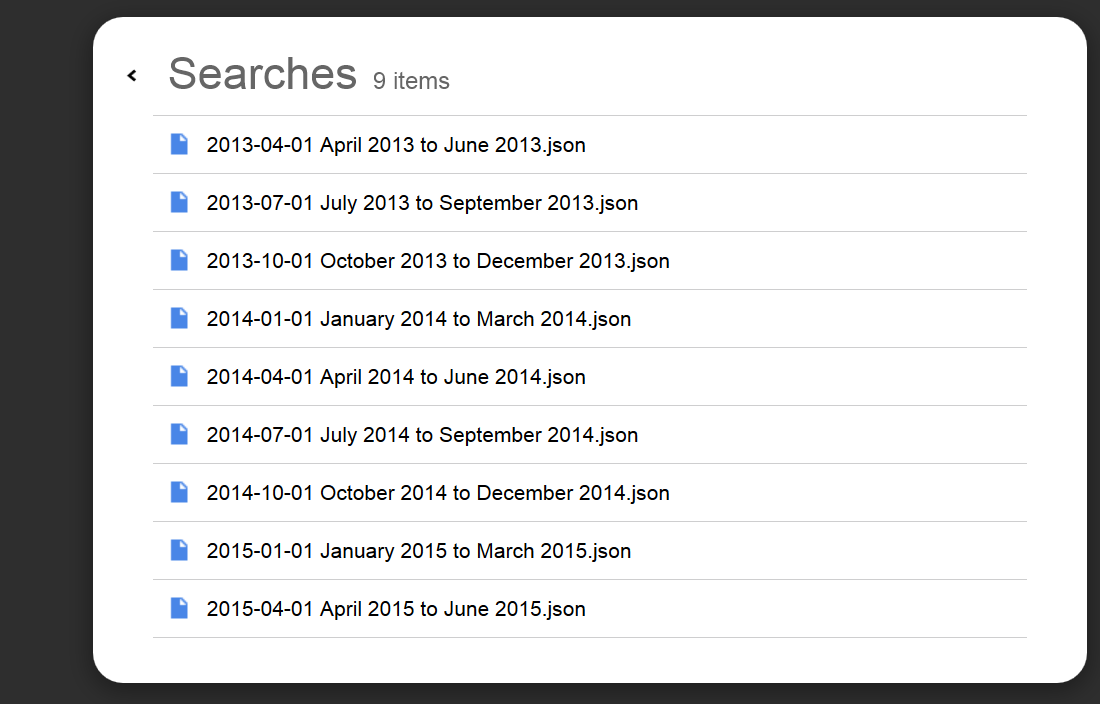
Task: Click file icon for January 2015 to March 2015
Action: pyautogui.click(x=180, y=550)
